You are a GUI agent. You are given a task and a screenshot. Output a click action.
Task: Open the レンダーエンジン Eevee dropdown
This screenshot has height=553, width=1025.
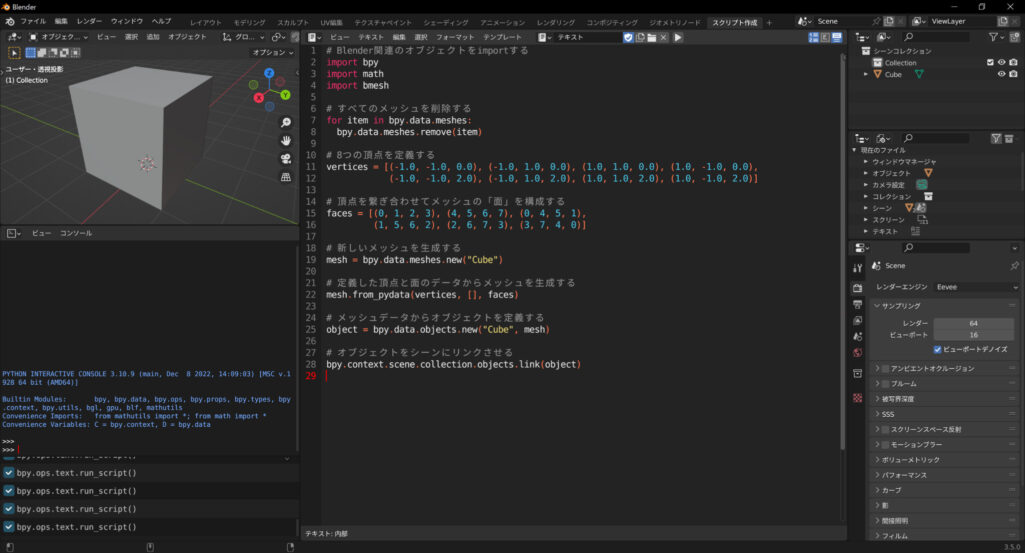click(977, 287)
